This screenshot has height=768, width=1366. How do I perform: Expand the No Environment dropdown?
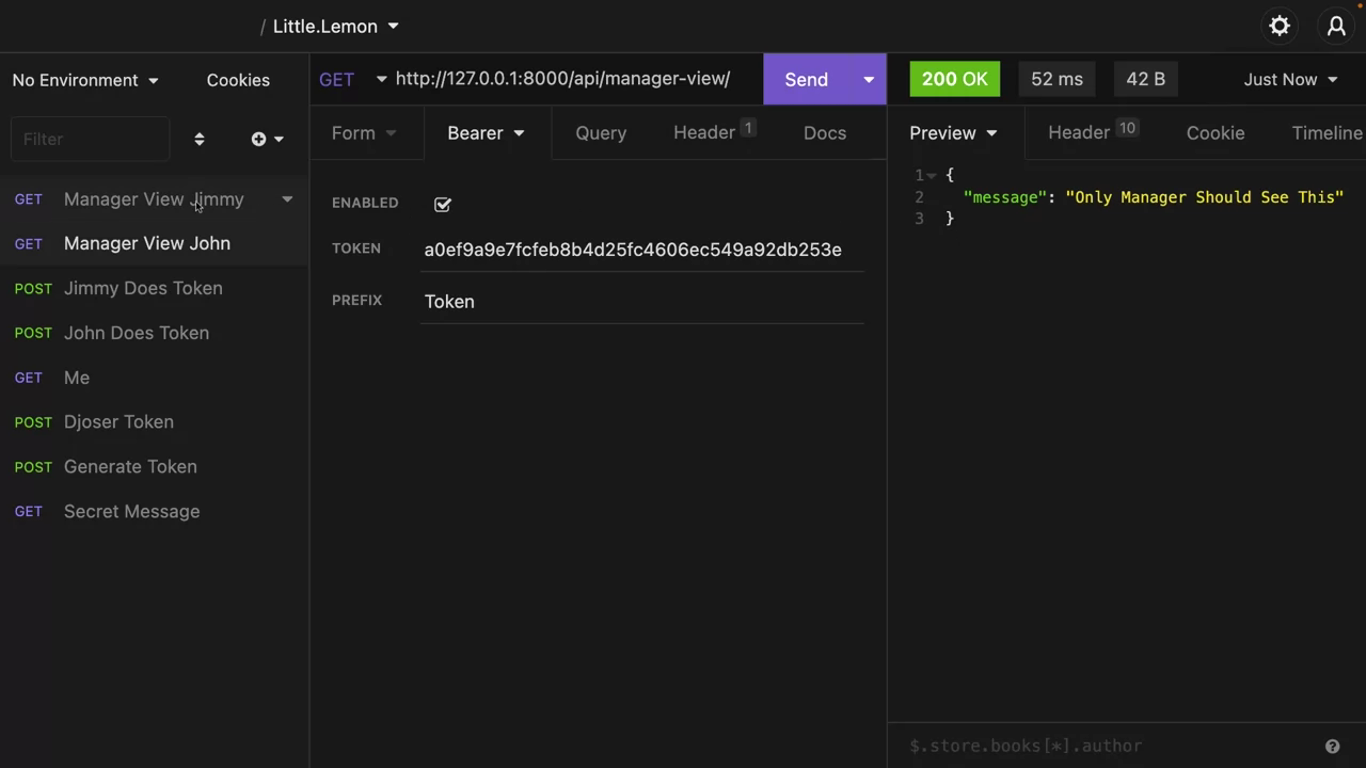tap(85, 80)
